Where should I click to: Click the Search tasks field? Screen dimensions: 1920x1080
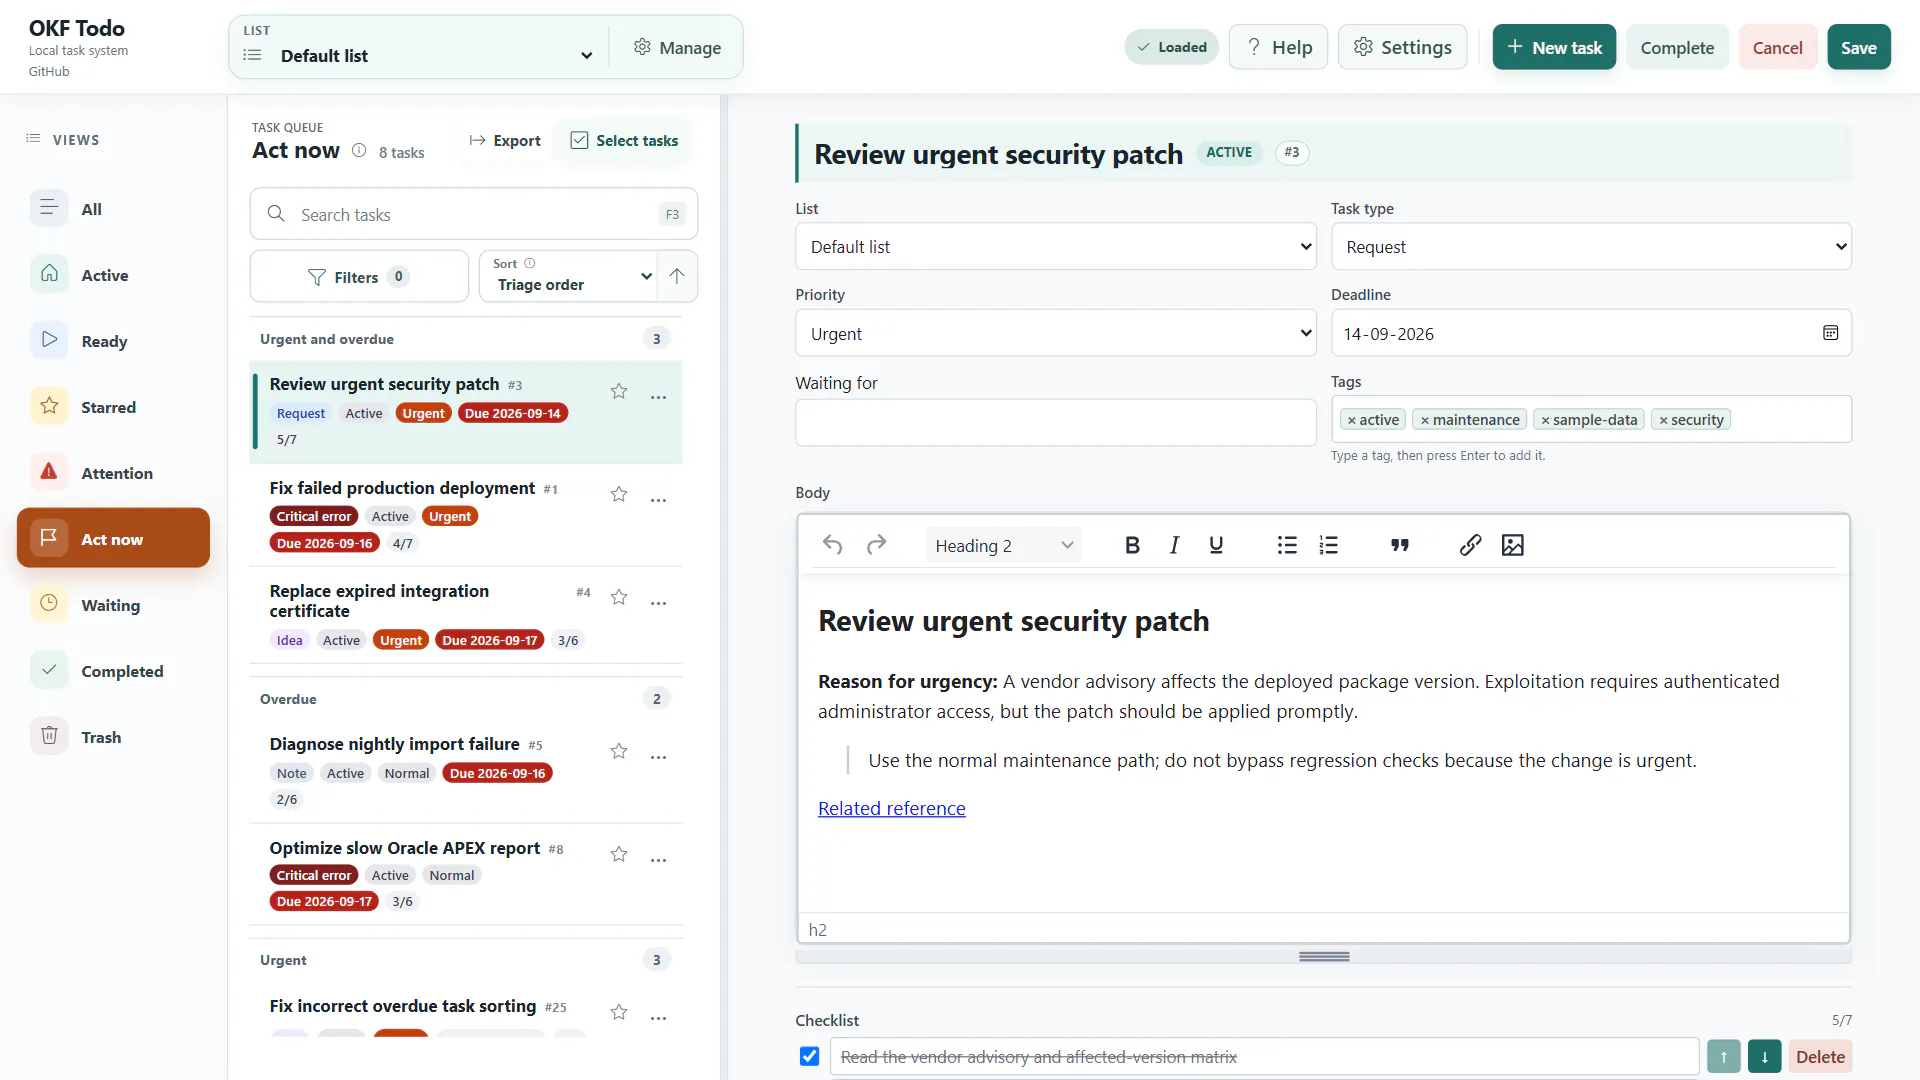point(474,214)
